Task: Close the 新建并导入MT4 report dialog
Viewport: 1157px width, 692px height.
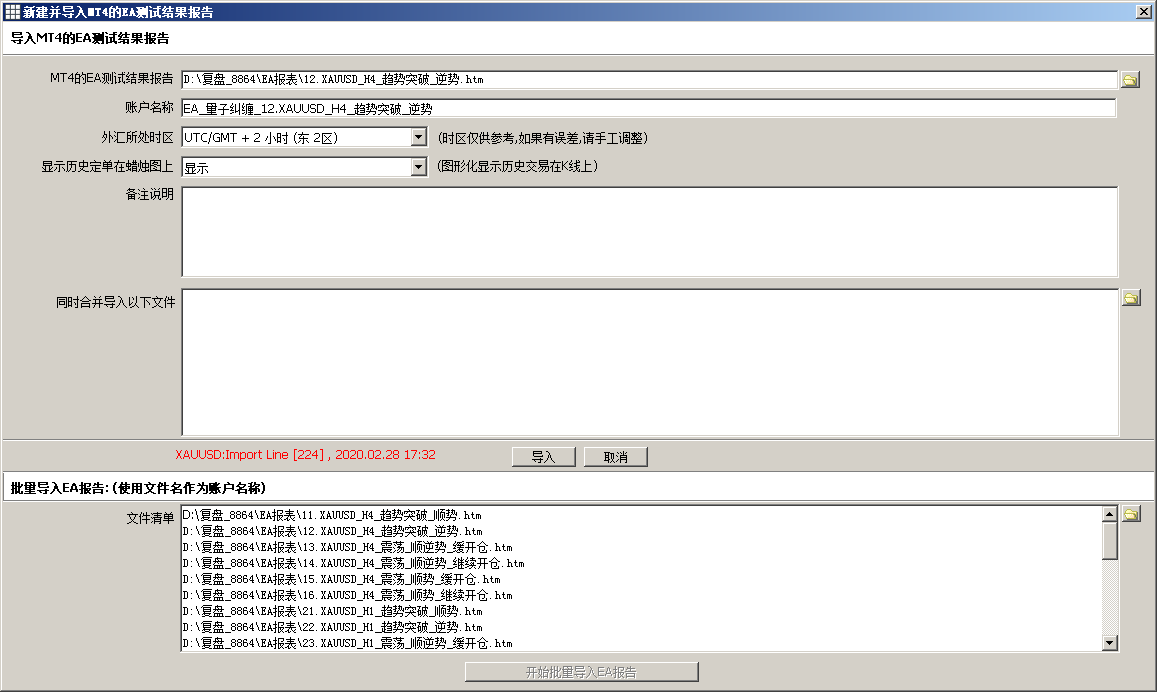Action: coord(1143,12)
